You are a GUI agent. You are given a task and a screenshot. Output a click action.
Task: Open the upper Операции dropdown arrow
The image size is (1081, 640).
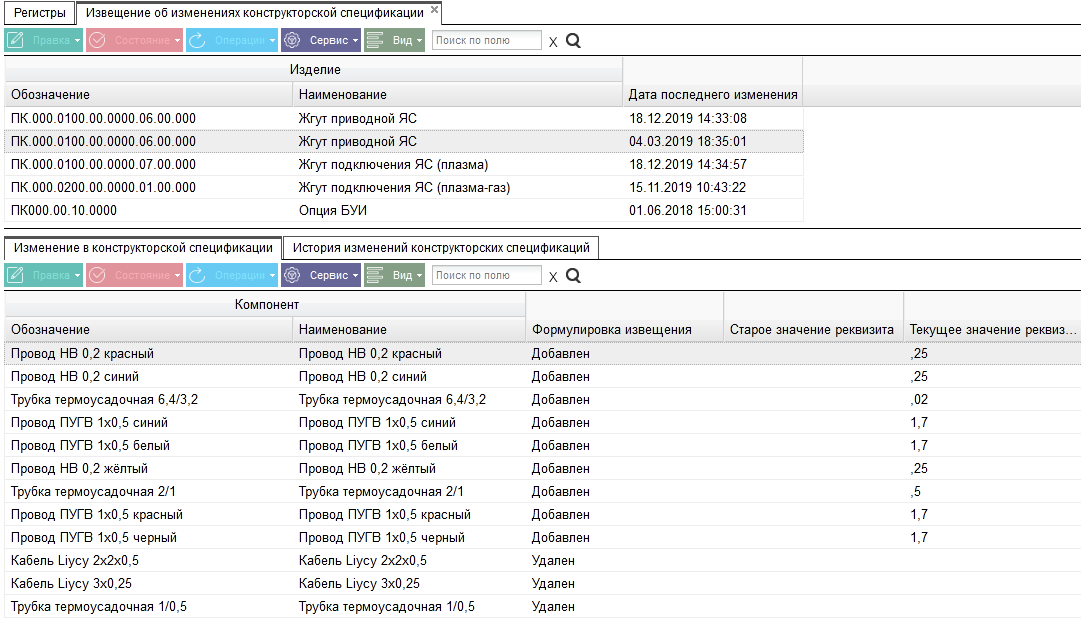272,41
